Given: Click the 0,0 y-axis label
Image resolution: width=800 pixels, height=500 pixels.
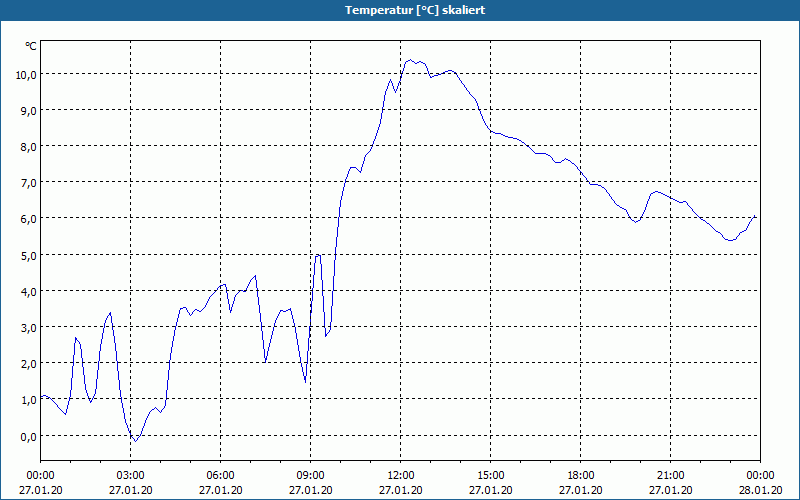Looking at the screenshot, I should point(29,436).
